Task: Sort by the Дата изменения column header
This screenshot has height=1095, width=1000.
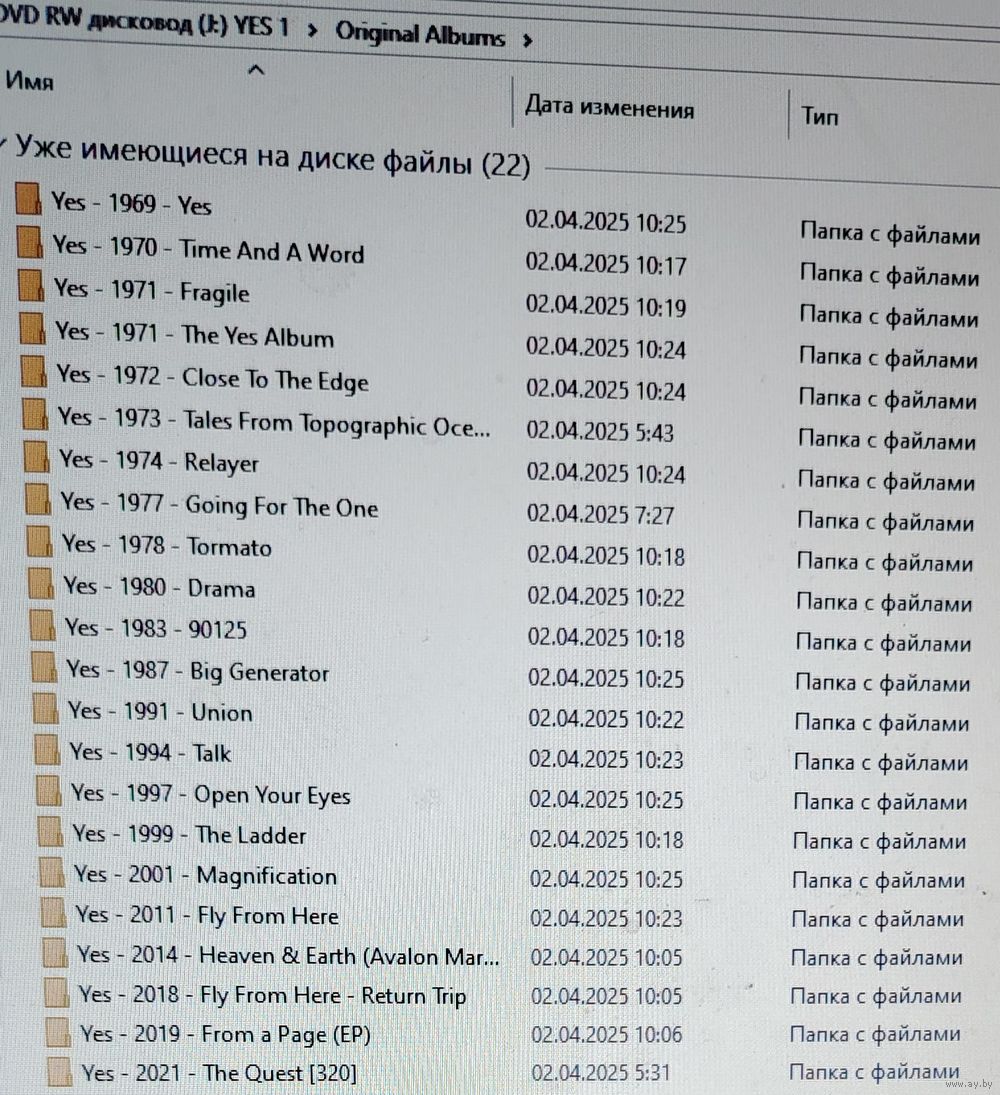Action: (609, 107)
